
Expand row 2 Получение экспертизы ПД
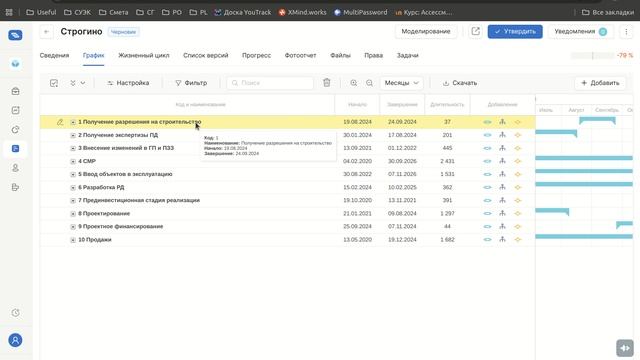tap(73, 135)
